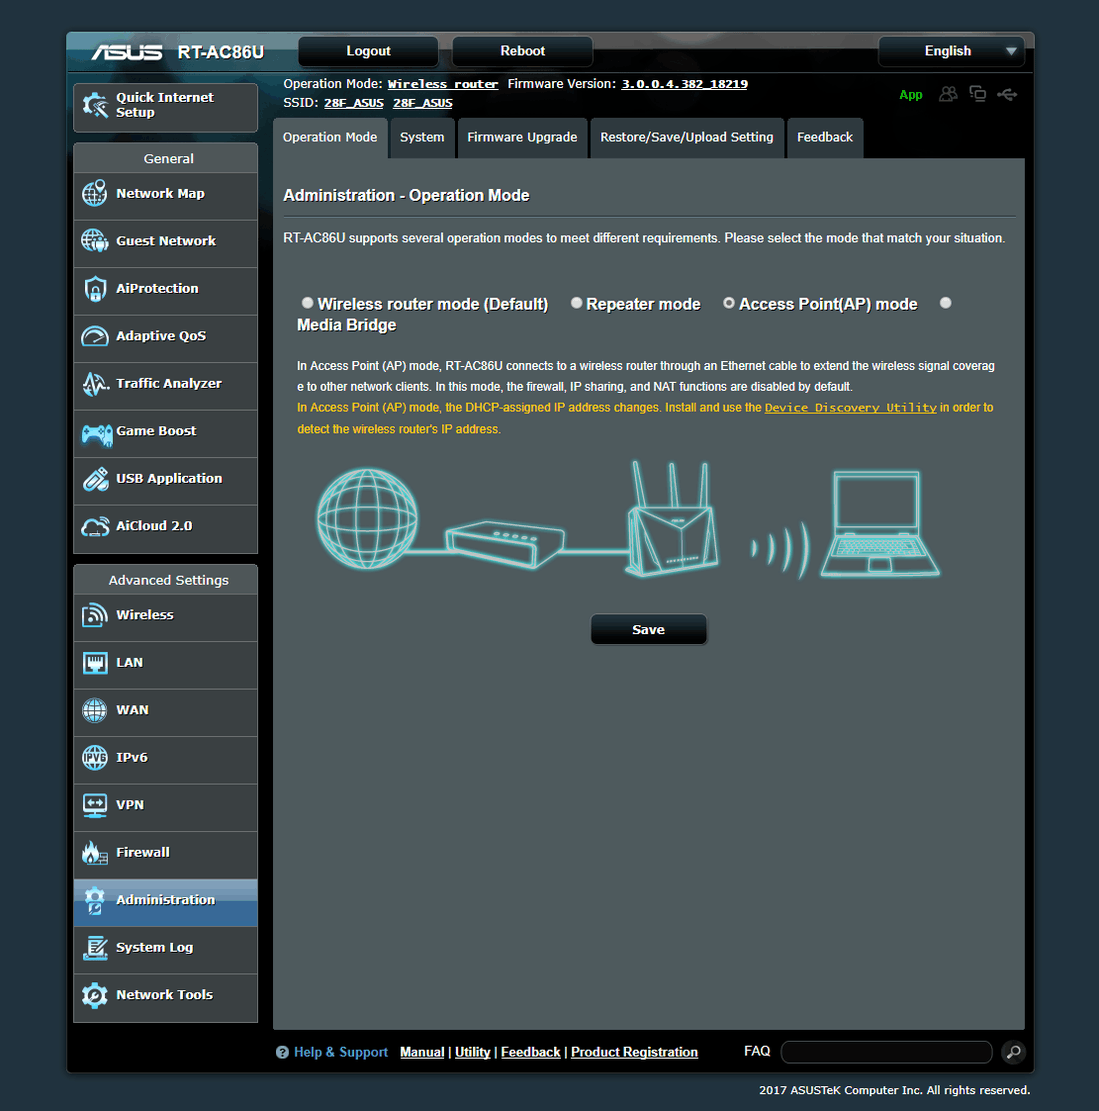Click the Guest Network icon
The image size is (1099, 1111).
tap(95, 241)
